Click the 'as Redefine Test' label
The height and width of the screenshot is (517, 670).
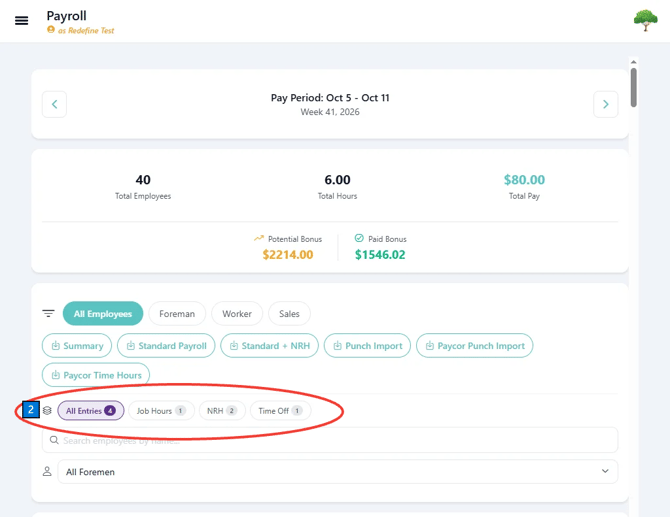click(86, 30)
